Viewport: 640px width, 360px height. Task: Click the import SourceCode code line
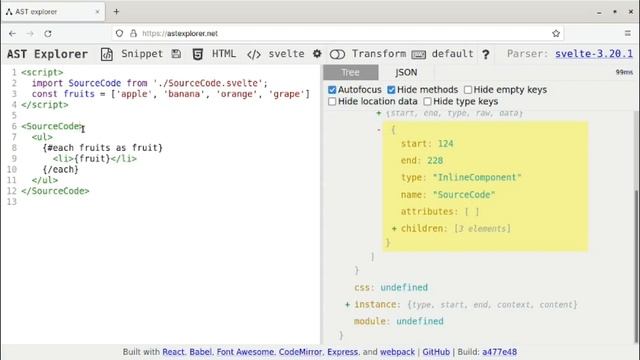[x=150, y=83]
